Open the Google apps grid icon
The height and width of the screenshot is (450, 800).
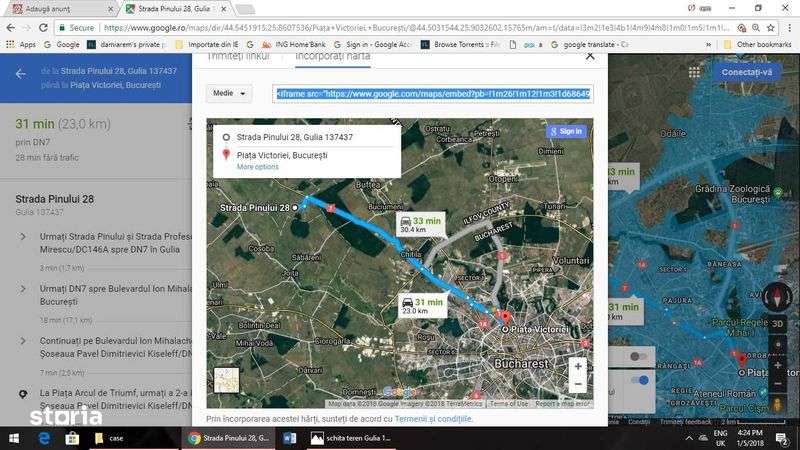[x=694, y=72]
